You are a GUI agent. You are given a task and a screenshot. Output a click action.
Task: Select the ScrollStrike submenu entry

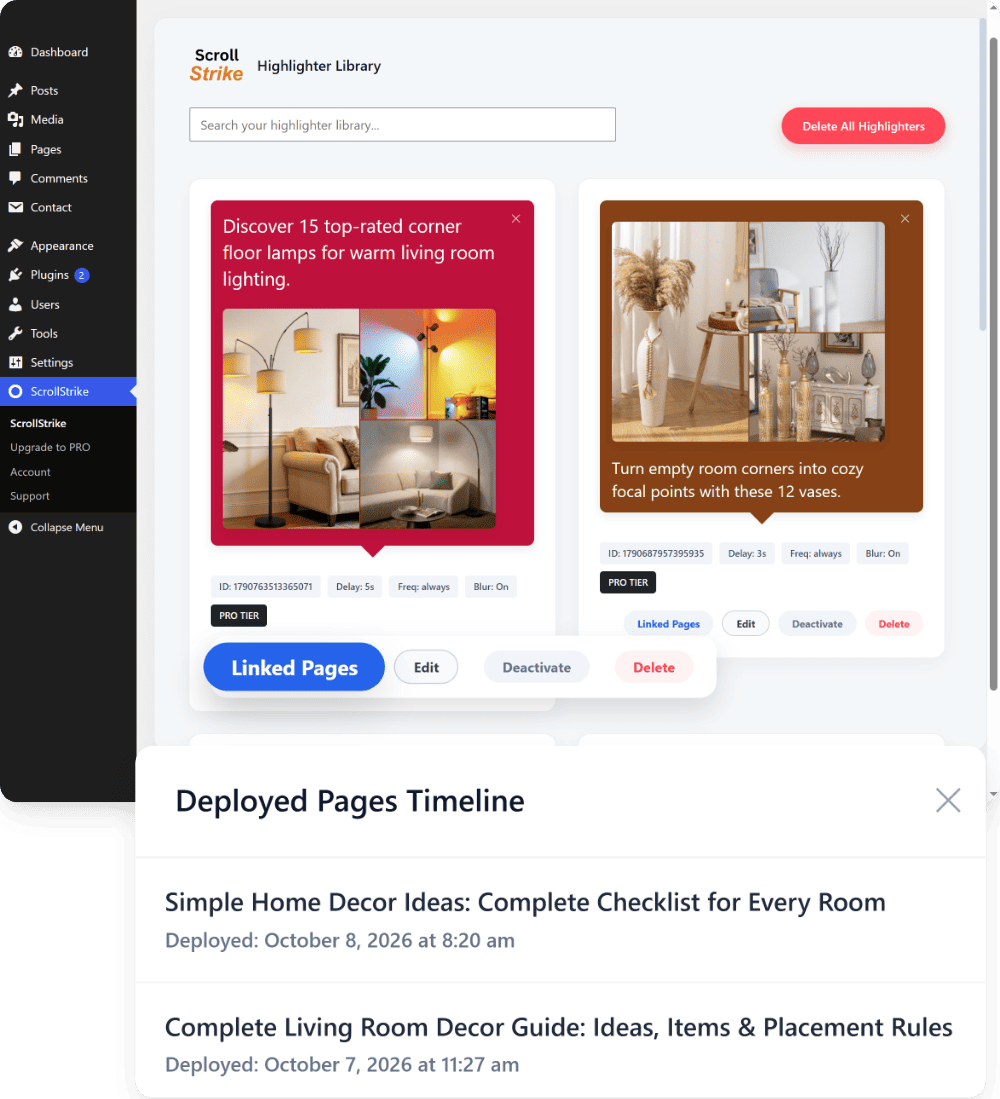(x=38, y=423)
